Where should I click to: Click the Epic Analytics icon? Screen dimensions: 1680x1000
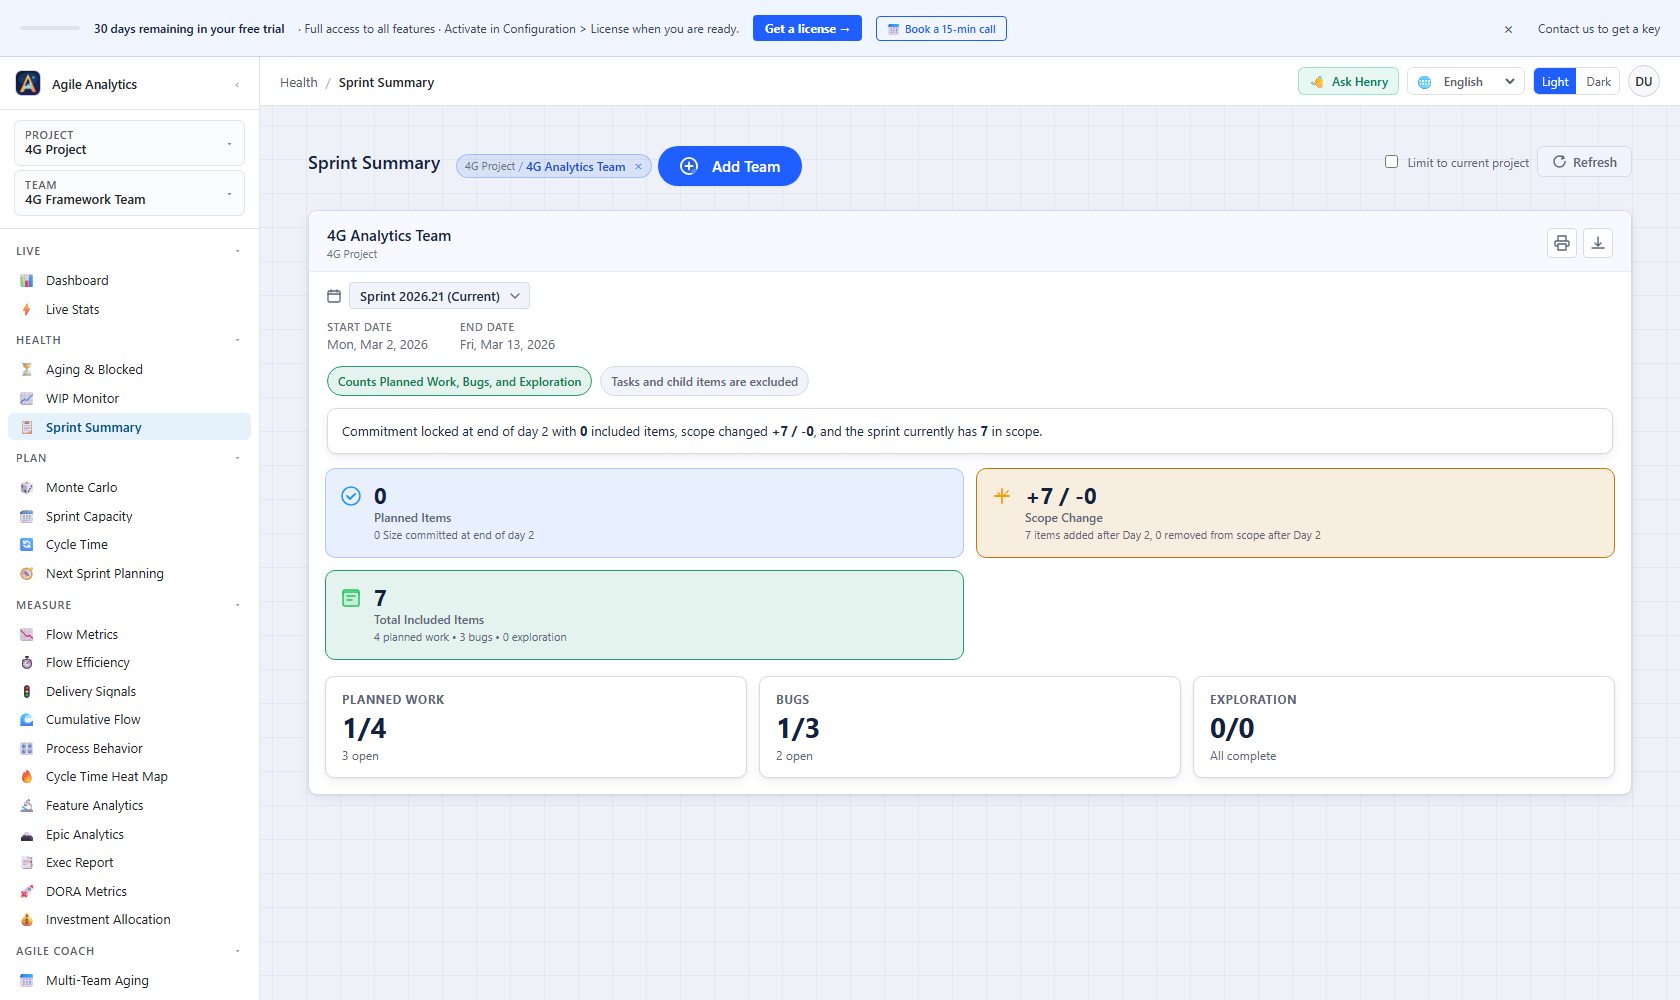(27, 835)
